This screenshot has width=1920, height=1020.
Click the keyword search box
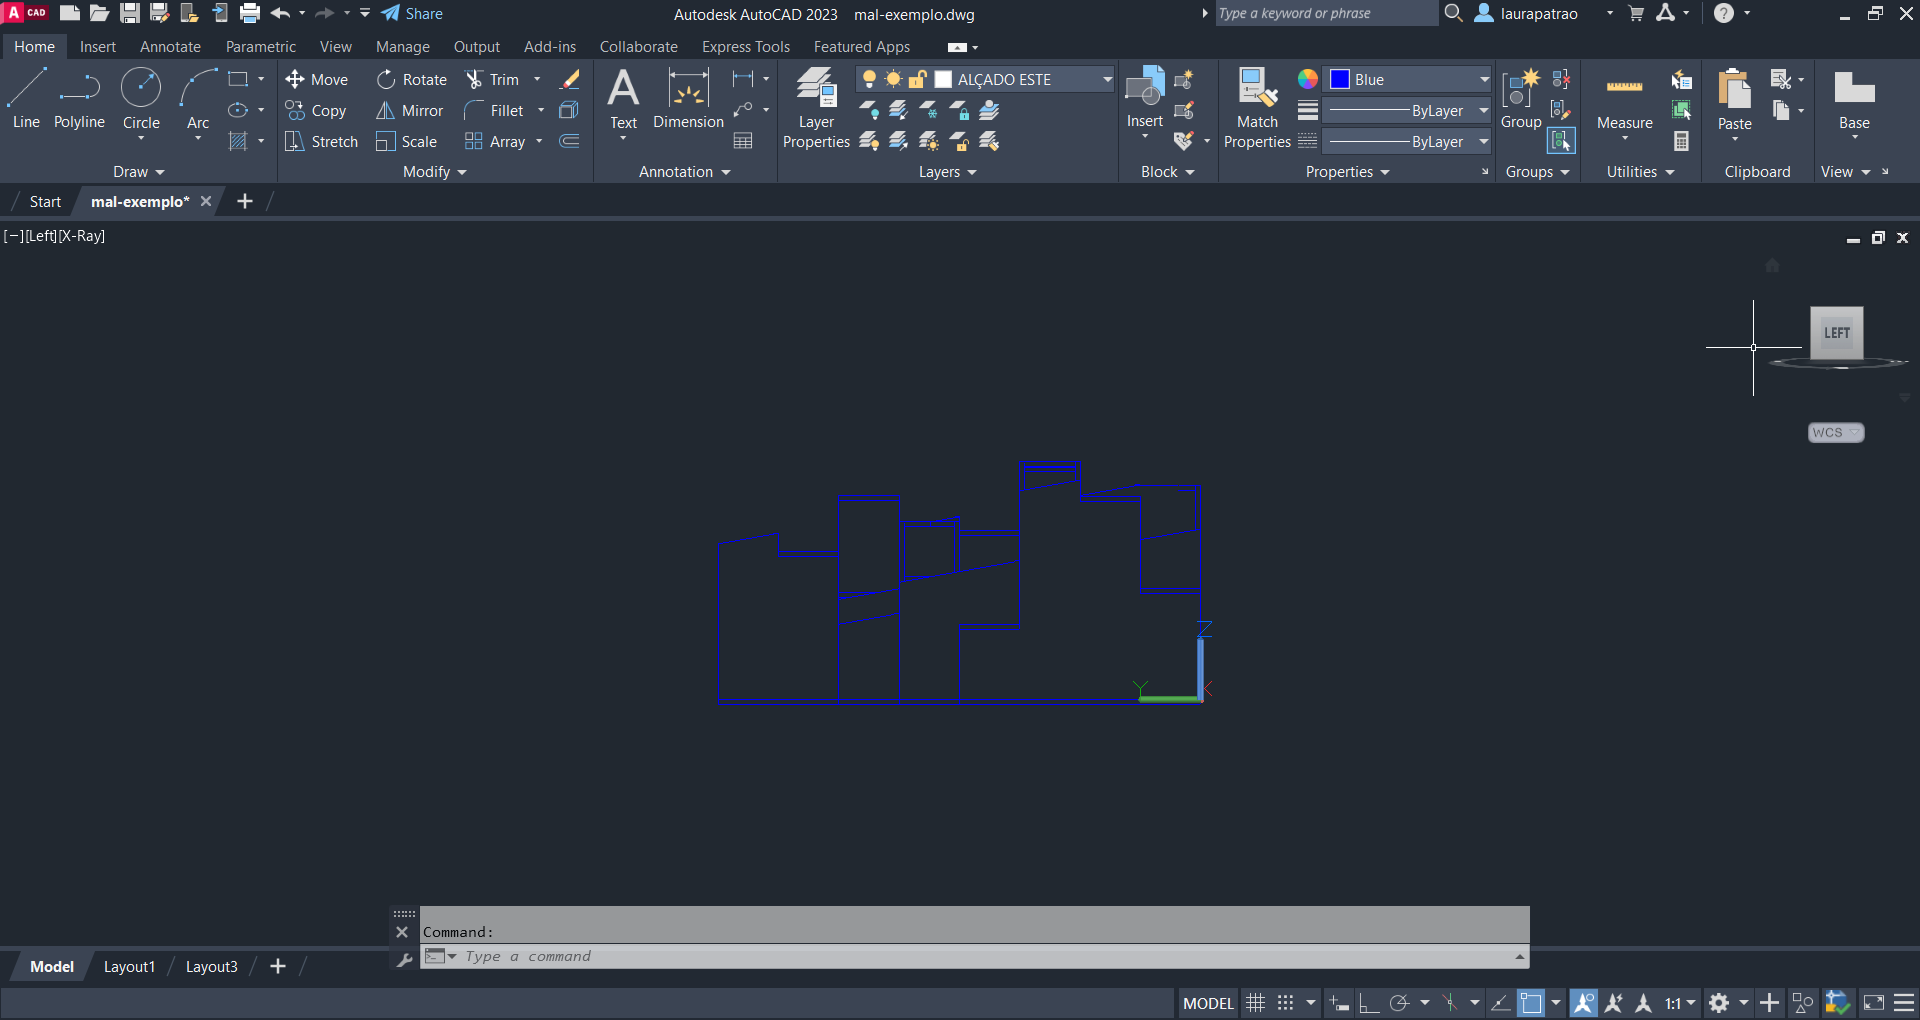click(1326, 13)
